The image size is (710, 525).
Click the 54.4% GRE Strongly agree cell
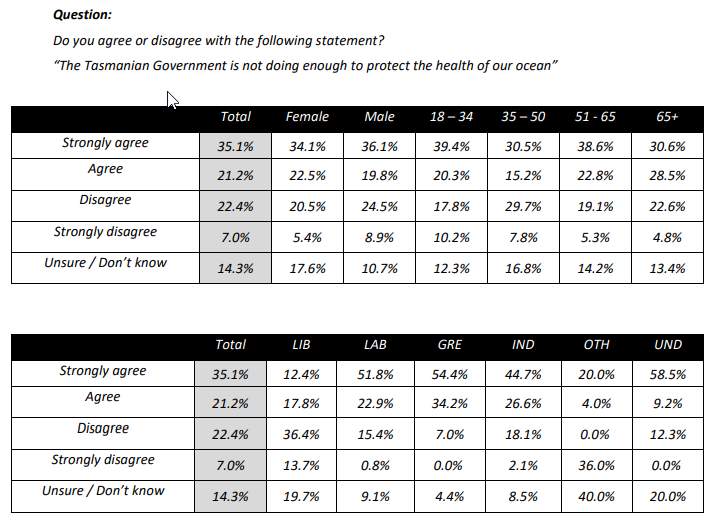(450, 375)
